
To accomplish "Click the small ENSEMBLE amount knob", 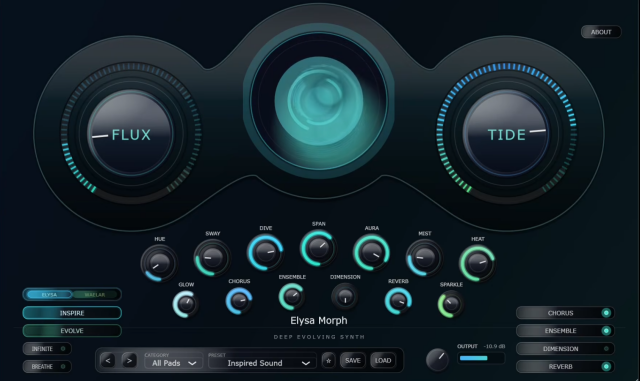I will [292, 297].
